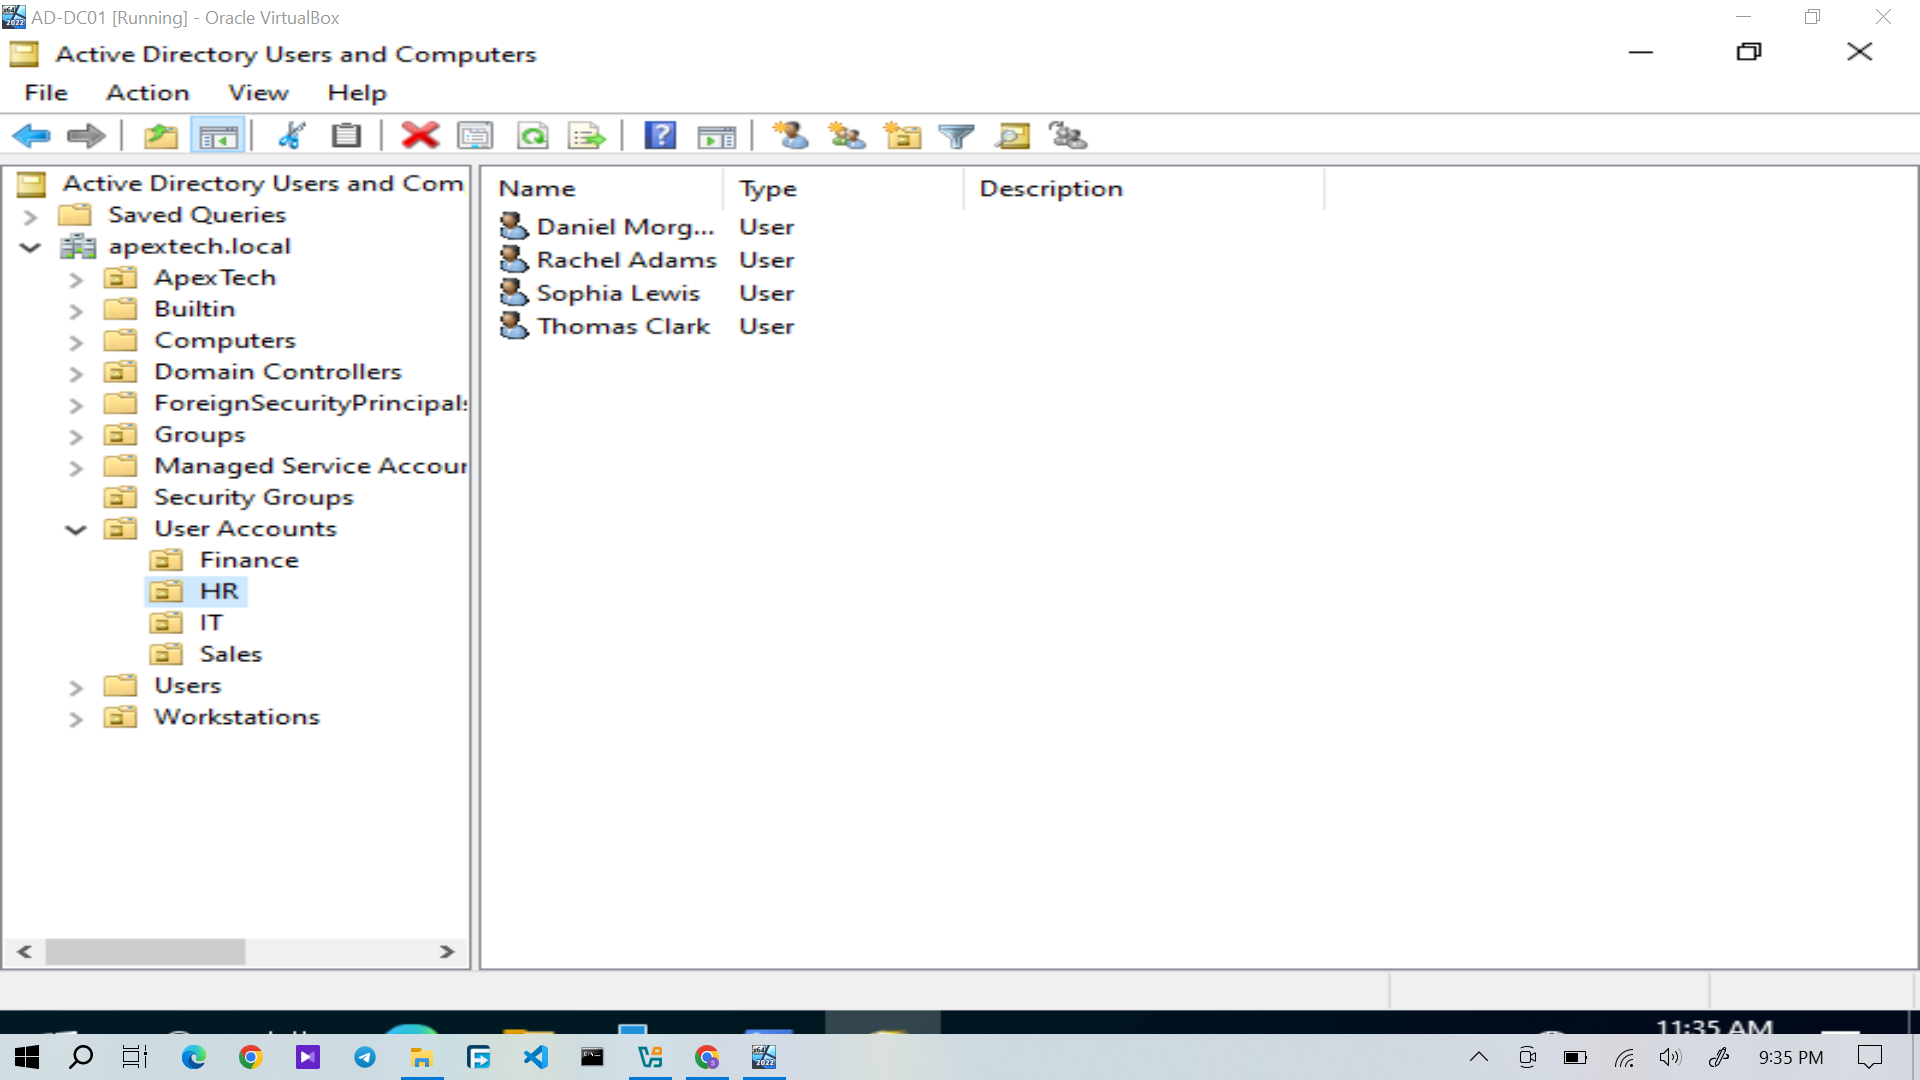1920x1080 pixels.
Task: Collapse the apextech.local domain node
Action: coord(30,247)
